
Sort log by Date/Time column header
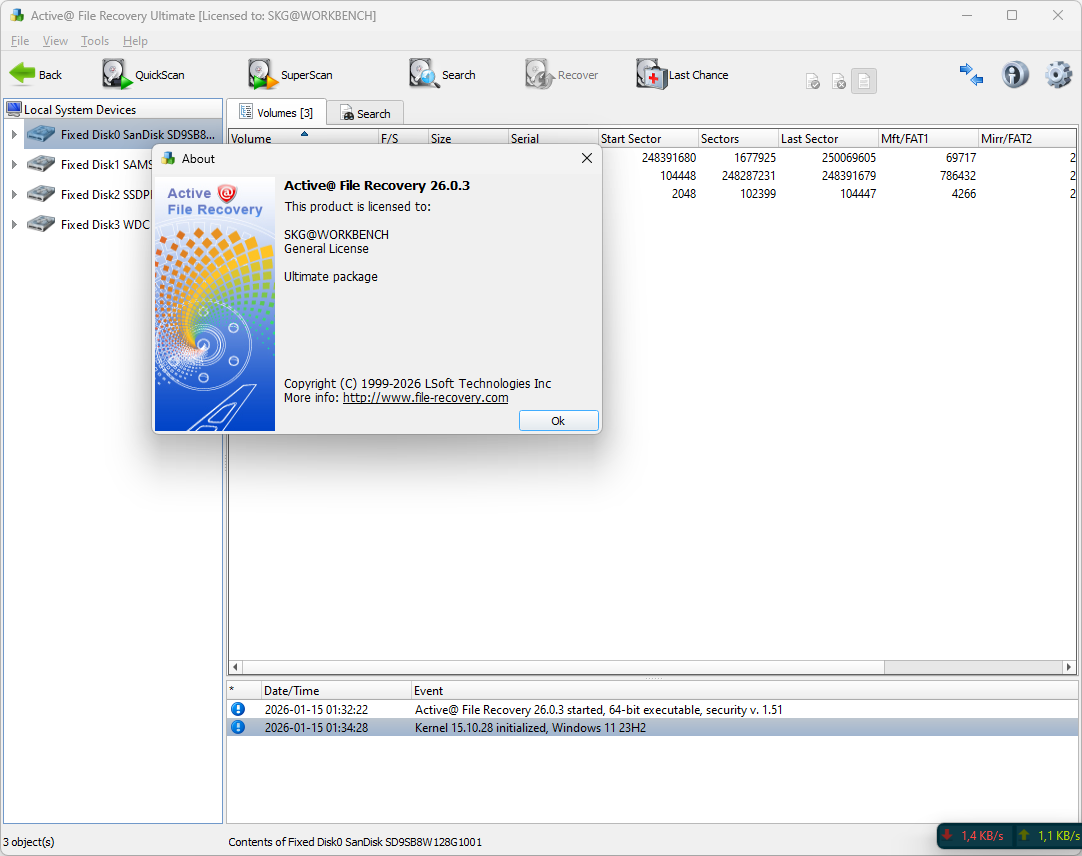coord(336,690)
